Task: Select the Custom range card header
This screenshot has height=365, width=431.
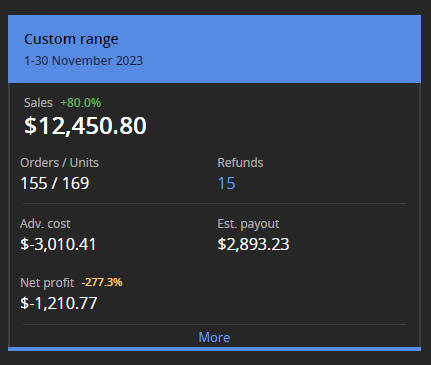Action: (214, 49)
